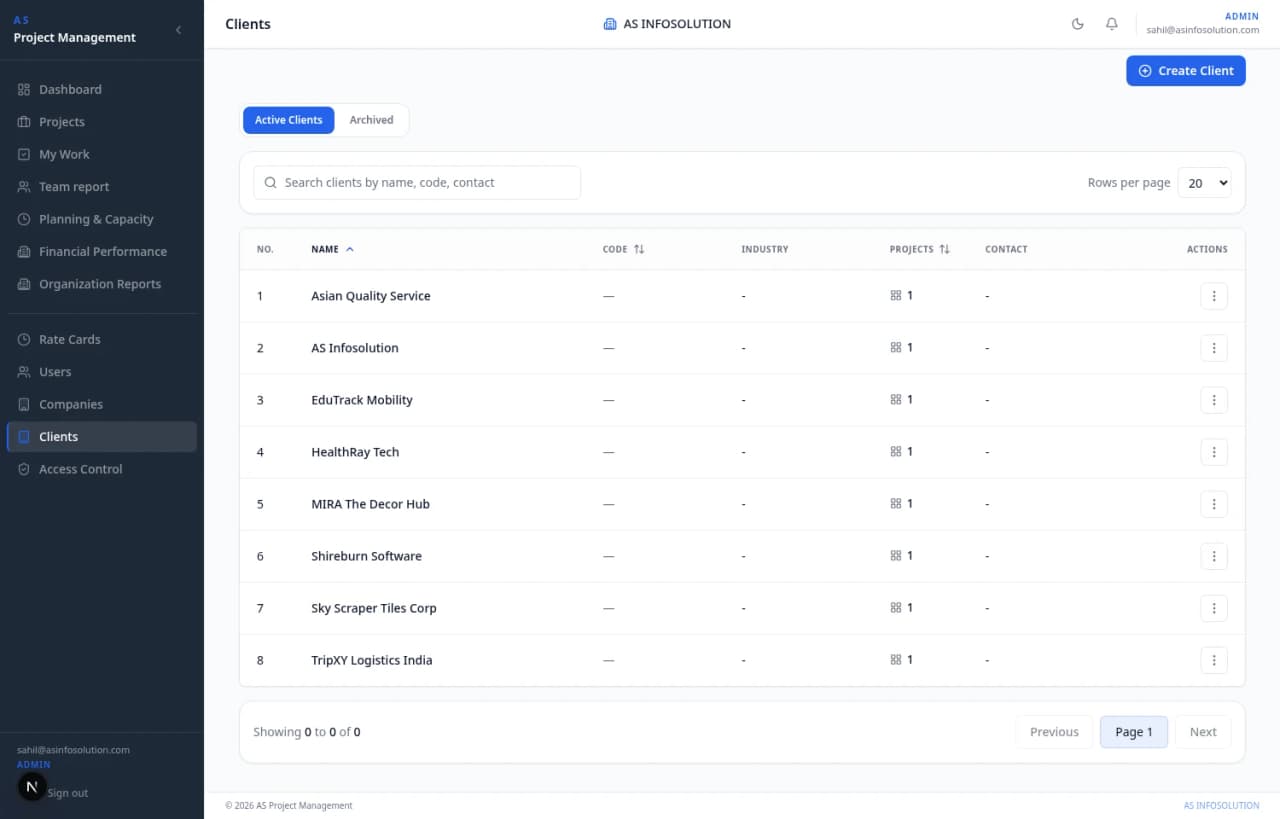Screen dimensions: 1280x819
Task: Click the Projects briefcase icon
Action: [x=24, y=122]
